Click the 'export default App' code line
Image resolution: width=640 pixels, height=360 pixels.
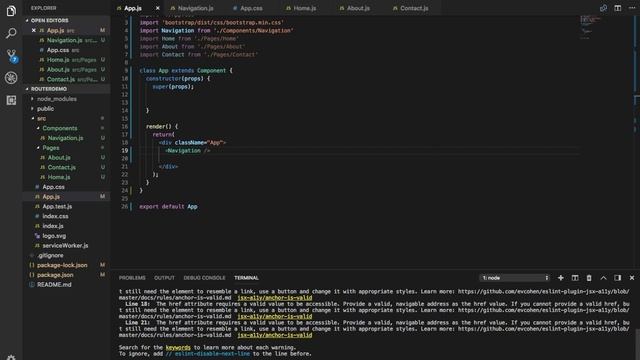168,207
